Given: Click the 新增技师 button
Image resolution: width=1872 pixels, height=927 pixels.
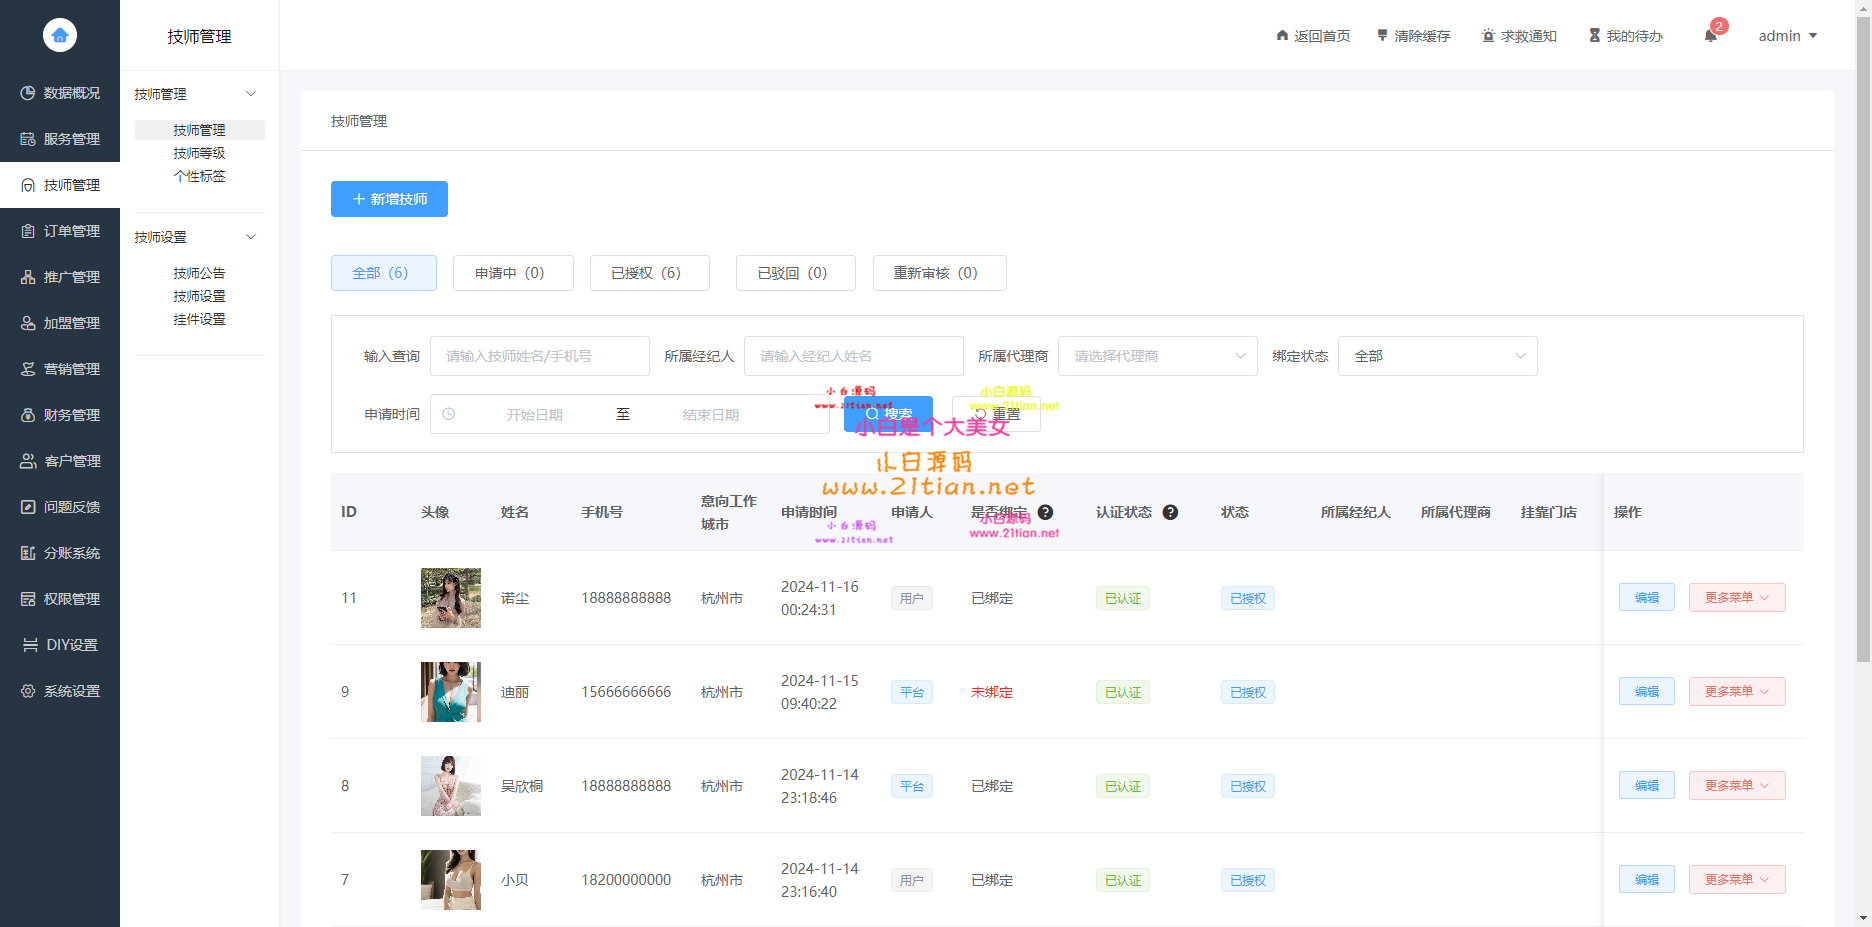Looking at the screenshot, I should point(389,199).
